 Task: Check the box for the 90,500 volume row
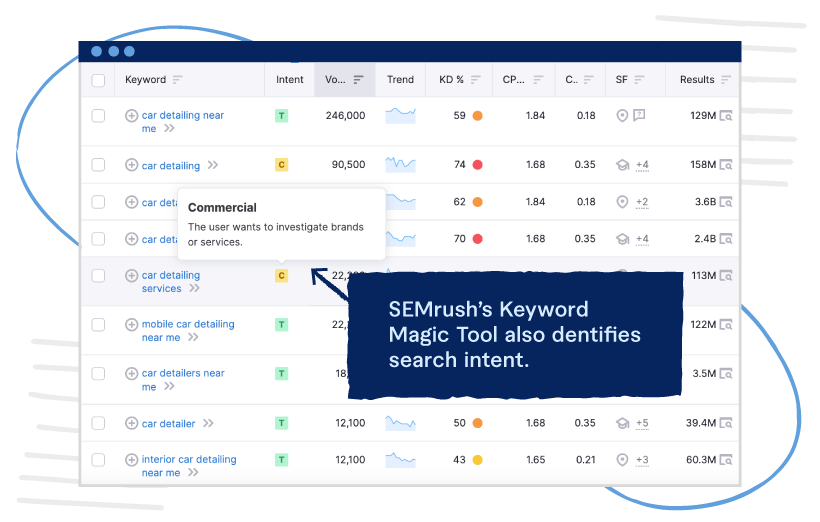coord(98,165)
